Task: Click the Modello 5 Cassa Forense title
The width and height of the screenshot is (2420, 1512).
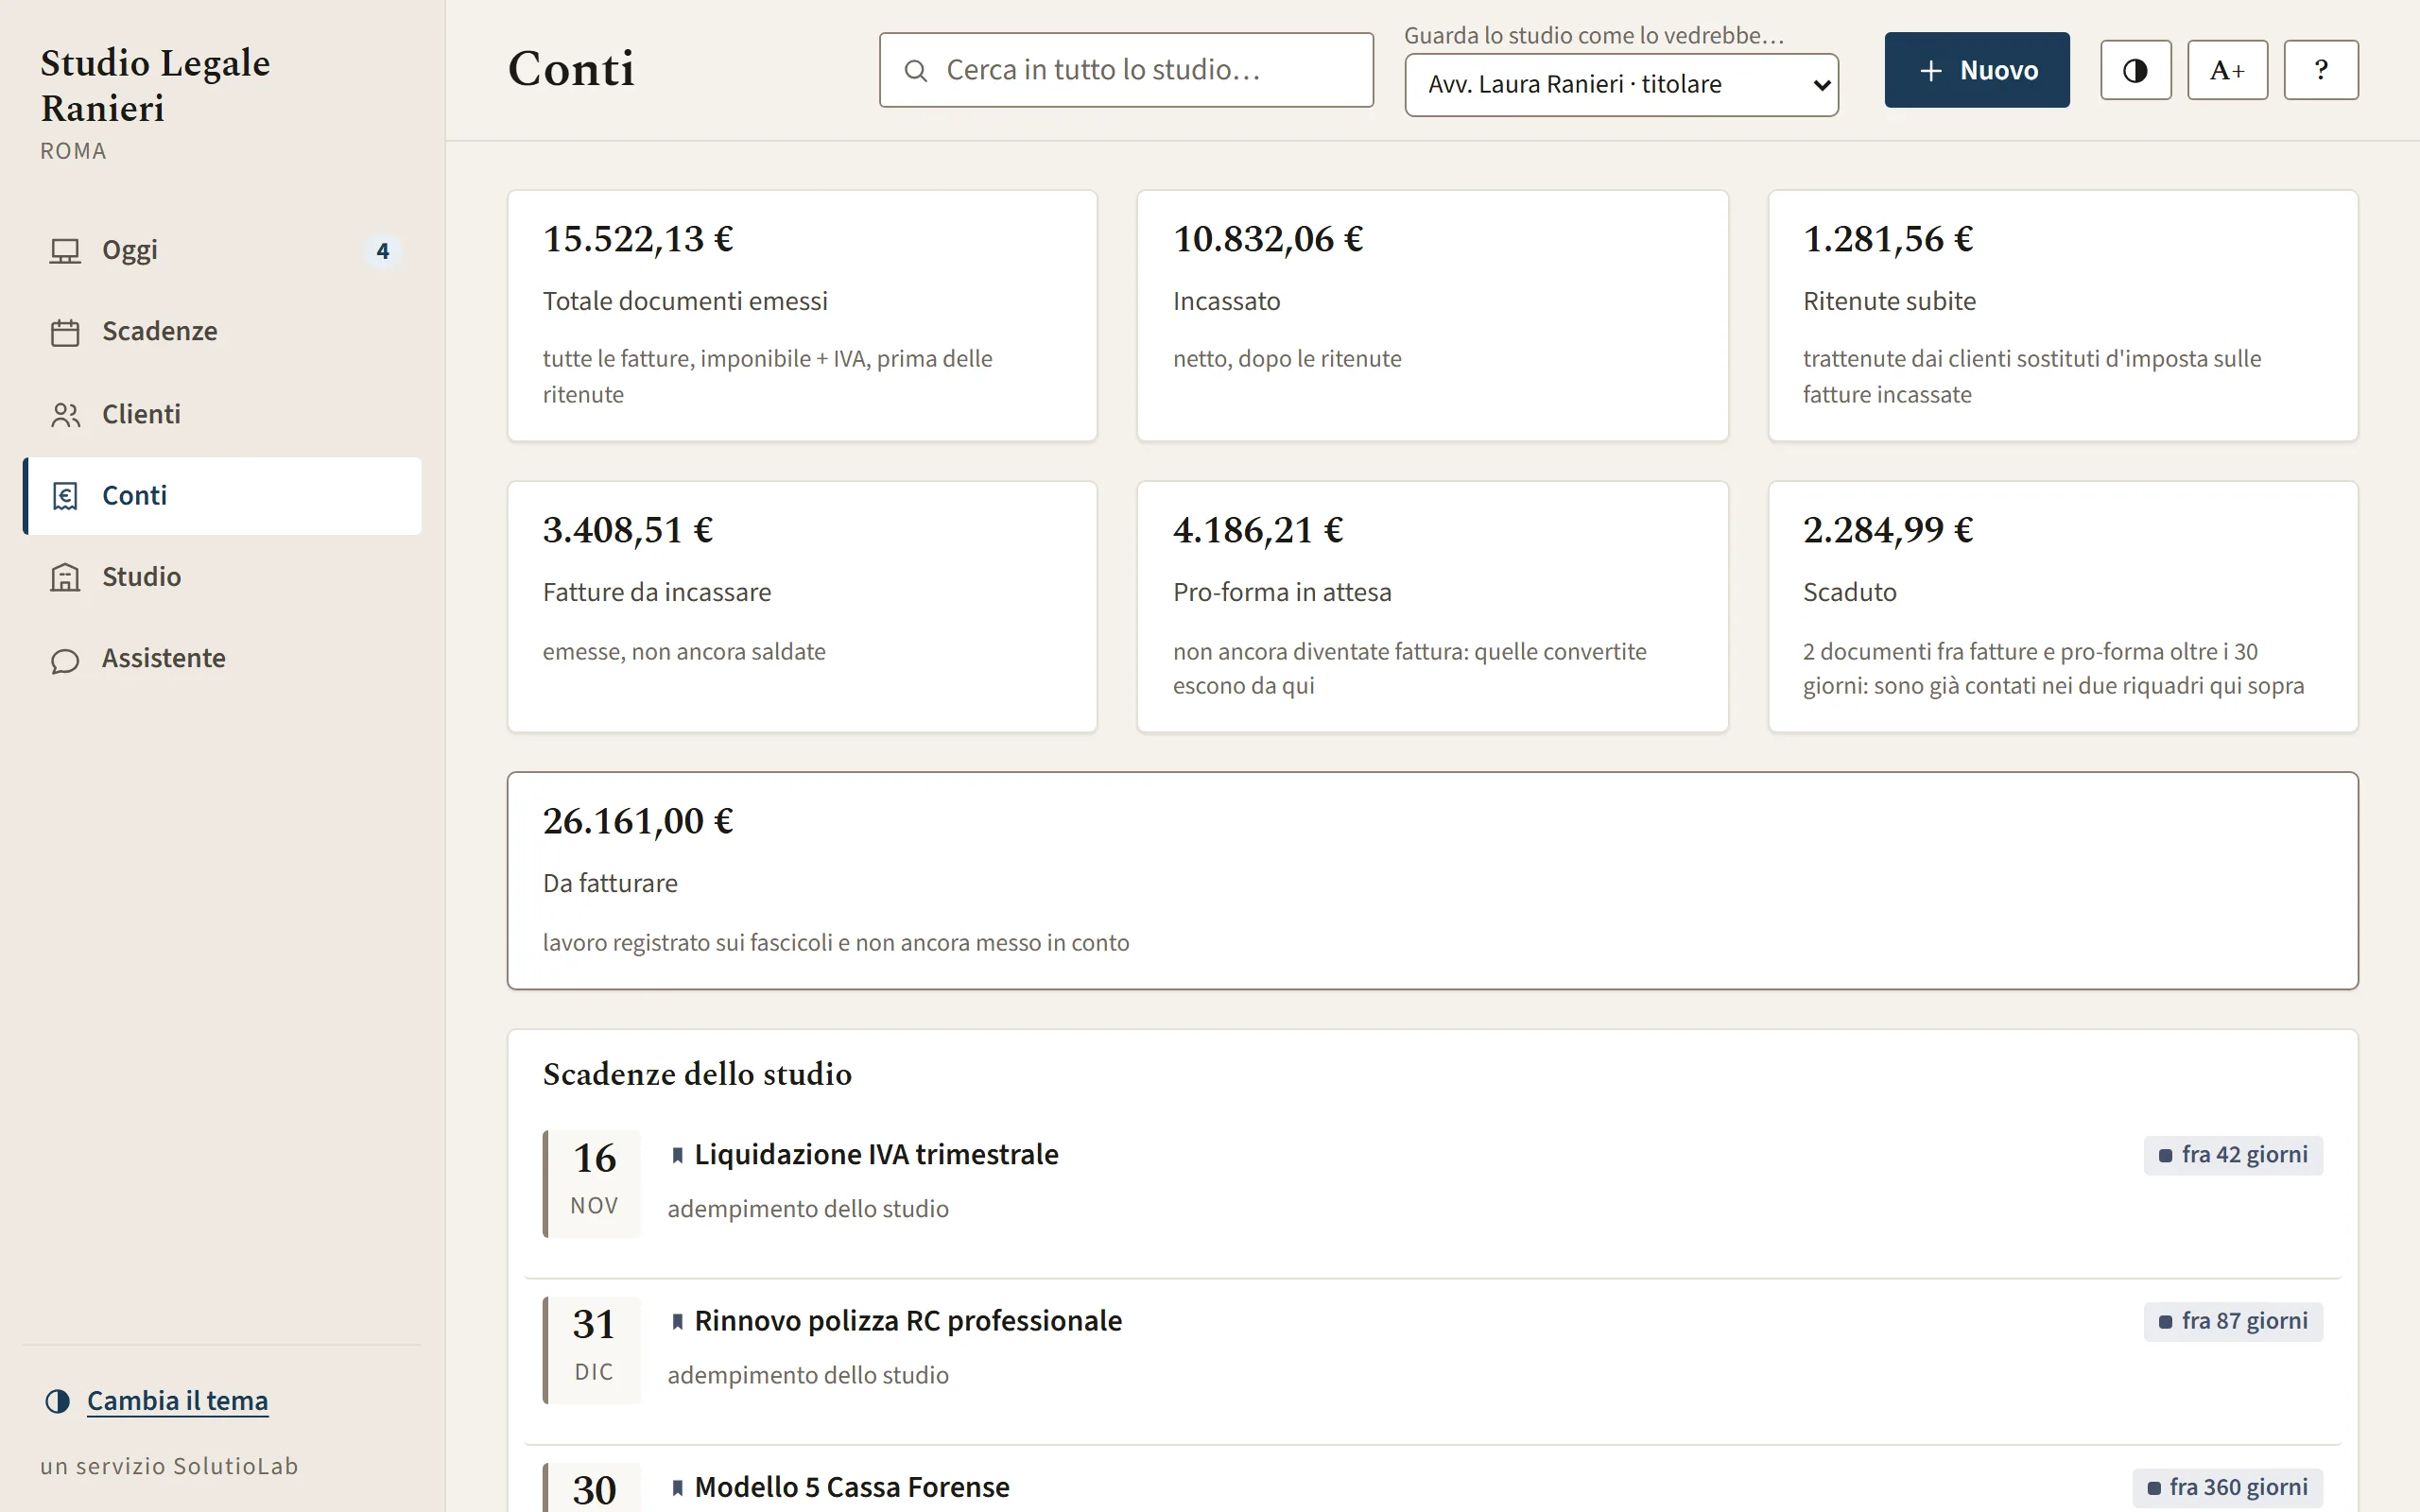Action: [852, 1487]
